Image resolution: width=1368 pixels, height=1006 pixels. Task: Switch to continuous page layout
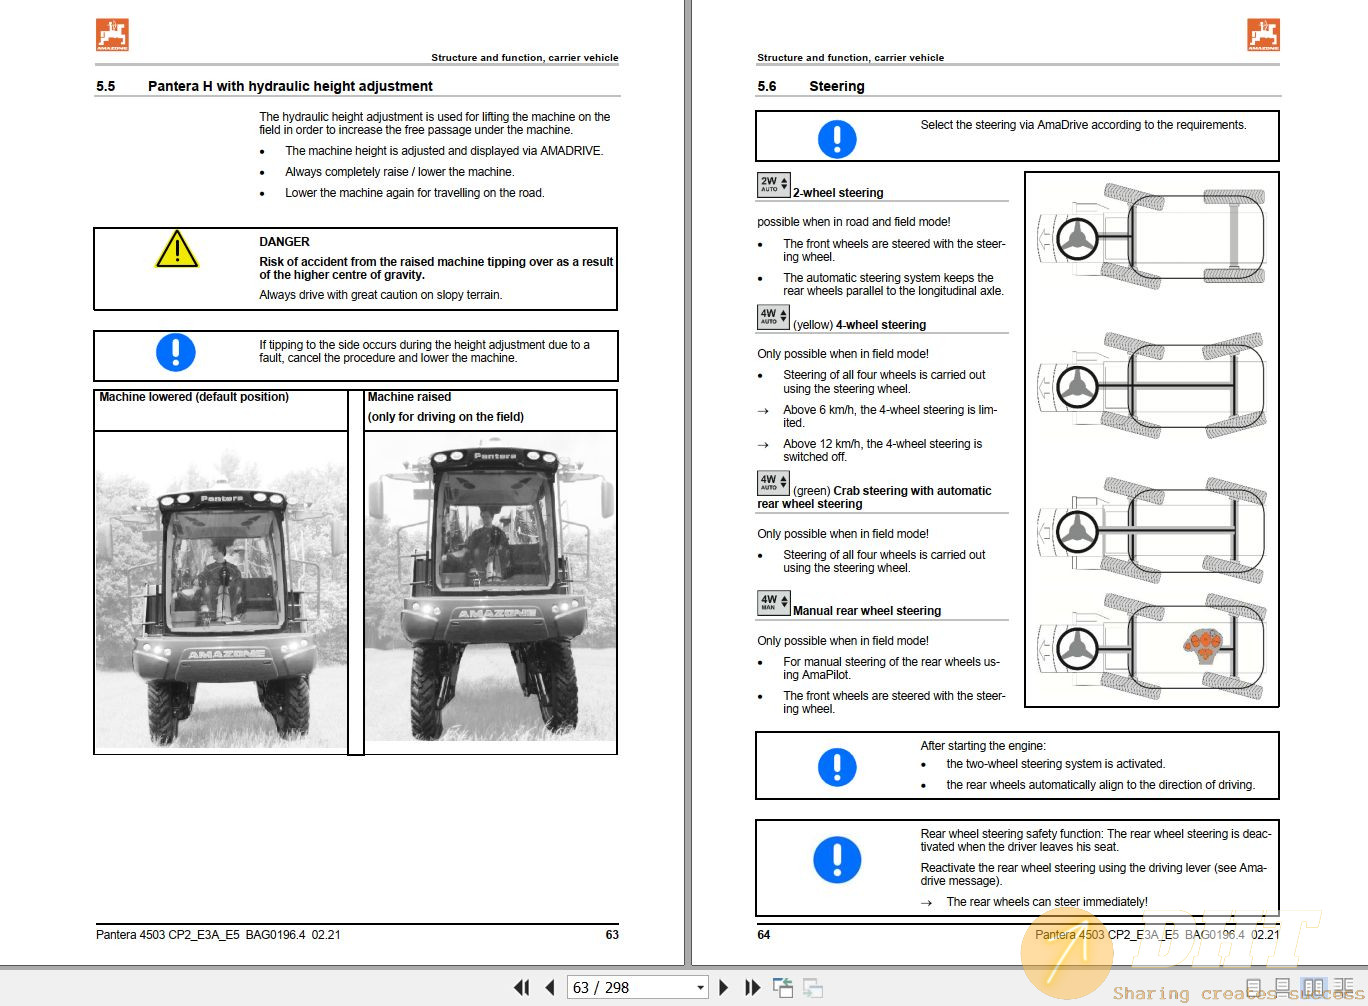[x=1283, y=988]
